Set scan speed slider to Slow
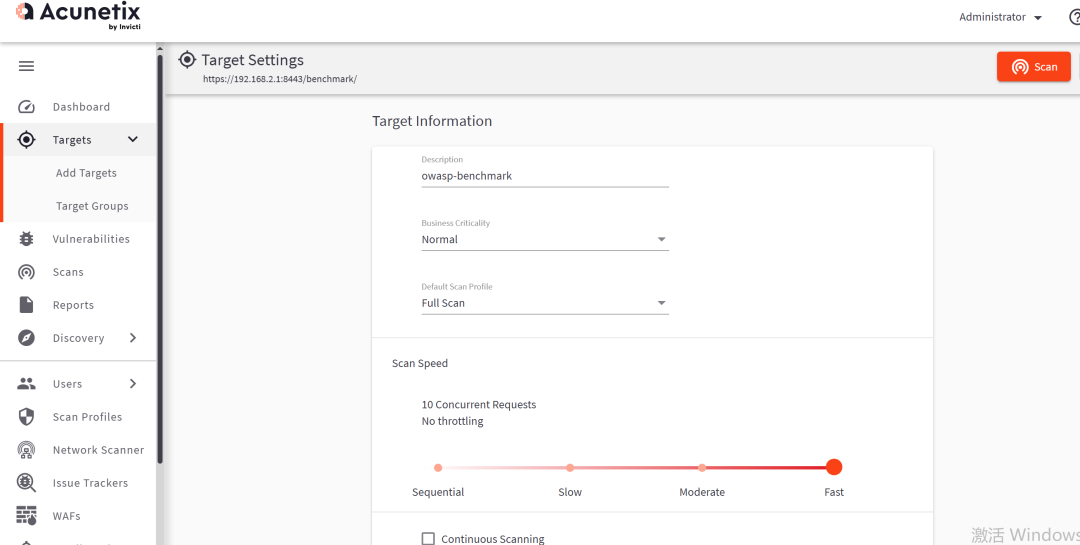 [570, 468]
